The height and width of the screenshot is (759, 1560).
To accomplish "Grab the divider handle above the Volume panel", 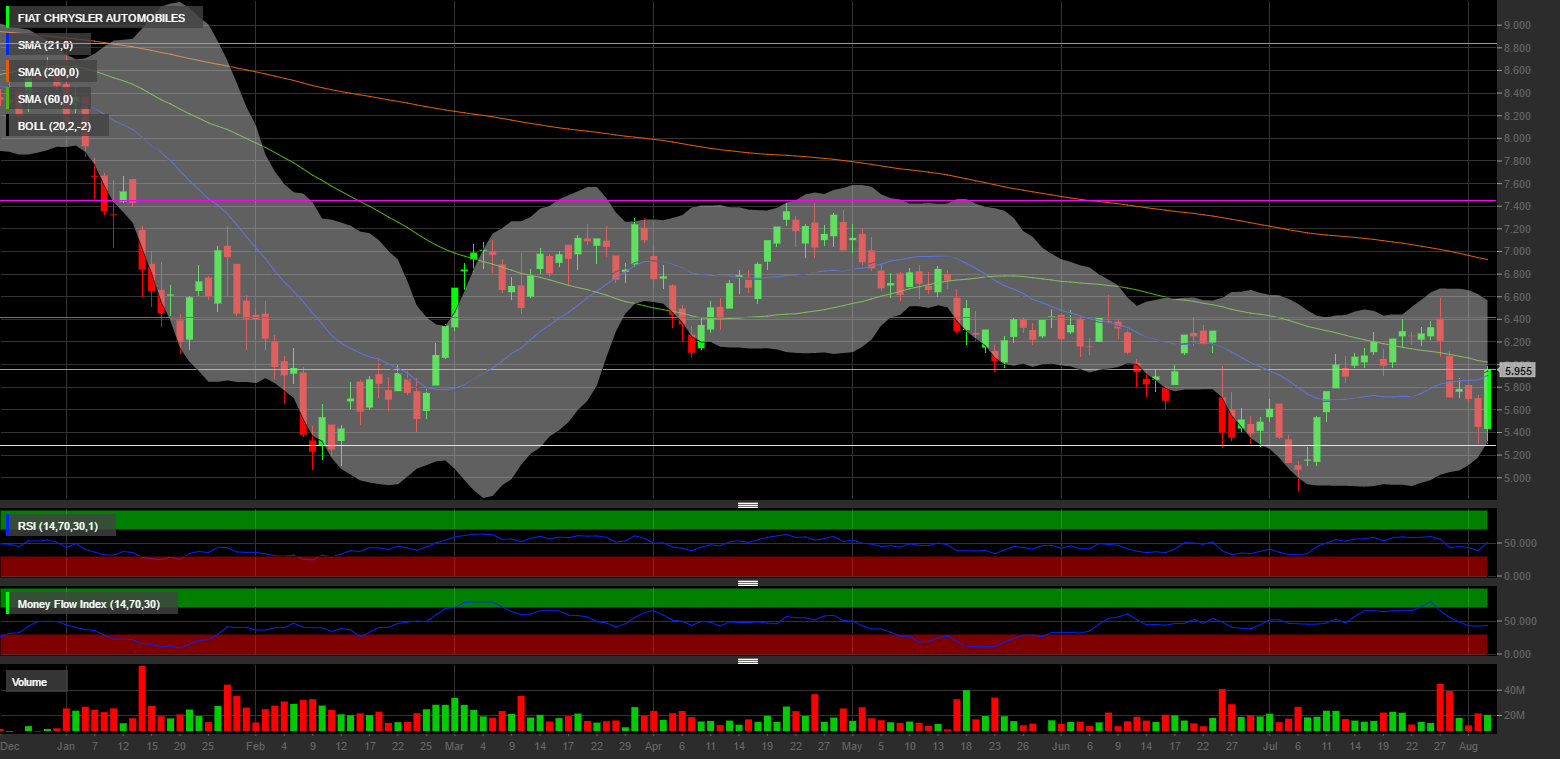I will click(748, 661).
